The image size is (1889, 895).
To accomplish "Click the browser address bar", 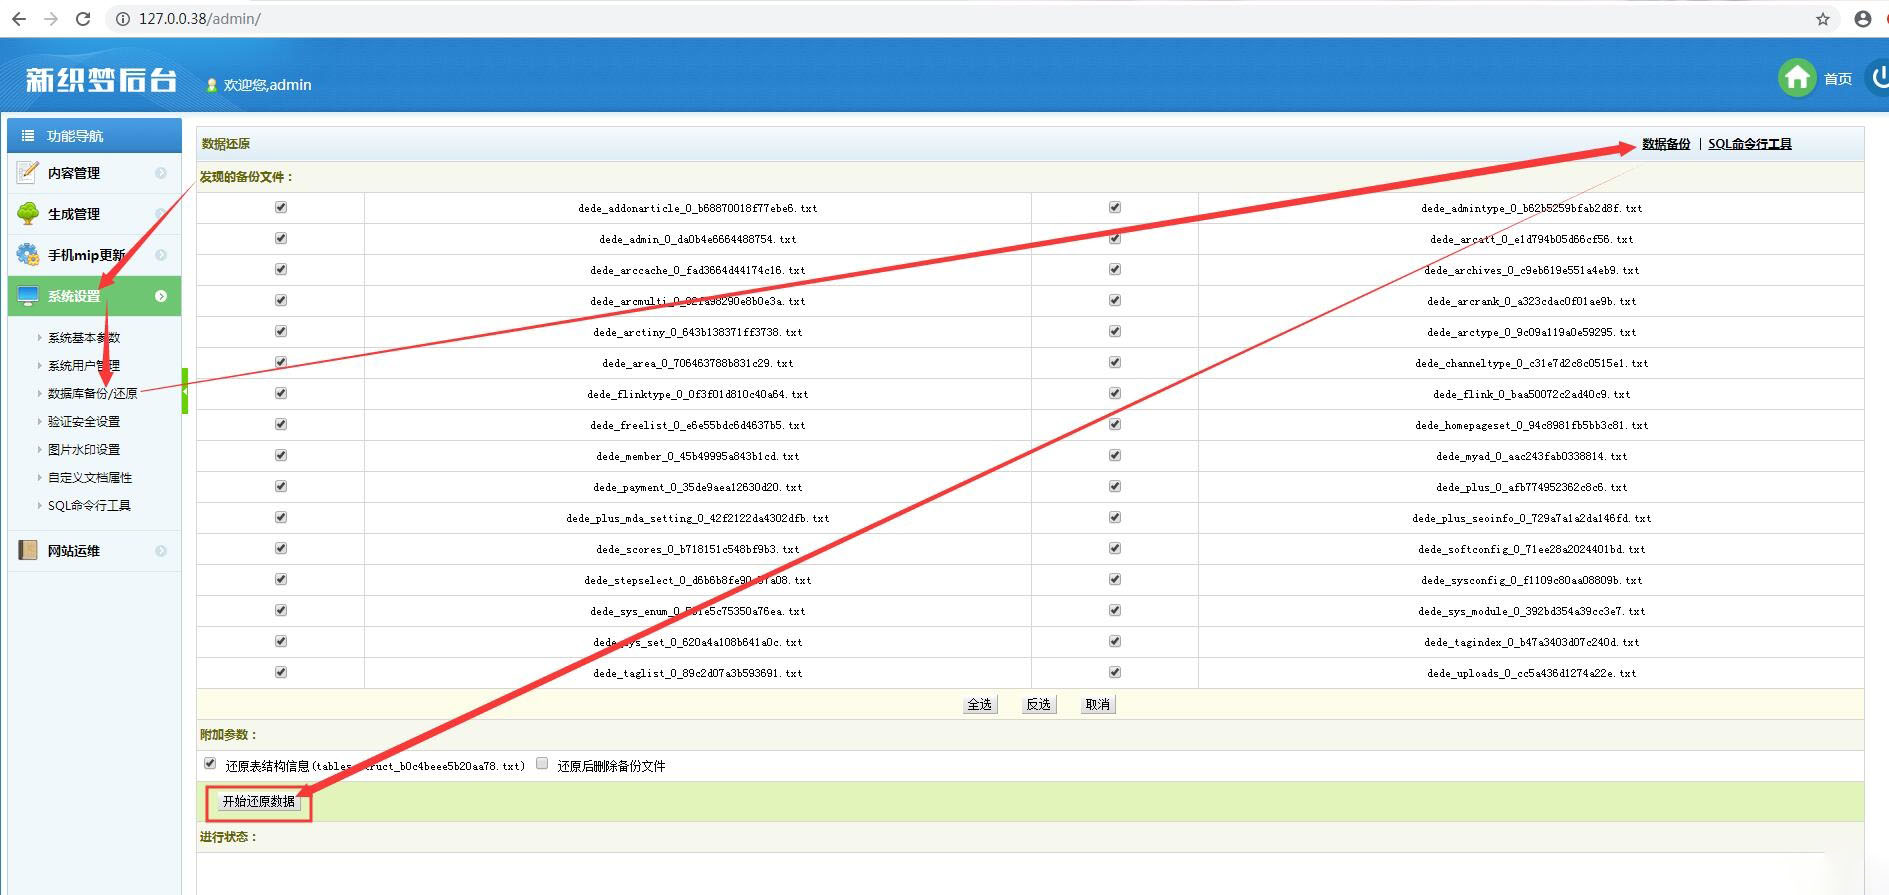I will pyautogui.click(x=900, y=19).
